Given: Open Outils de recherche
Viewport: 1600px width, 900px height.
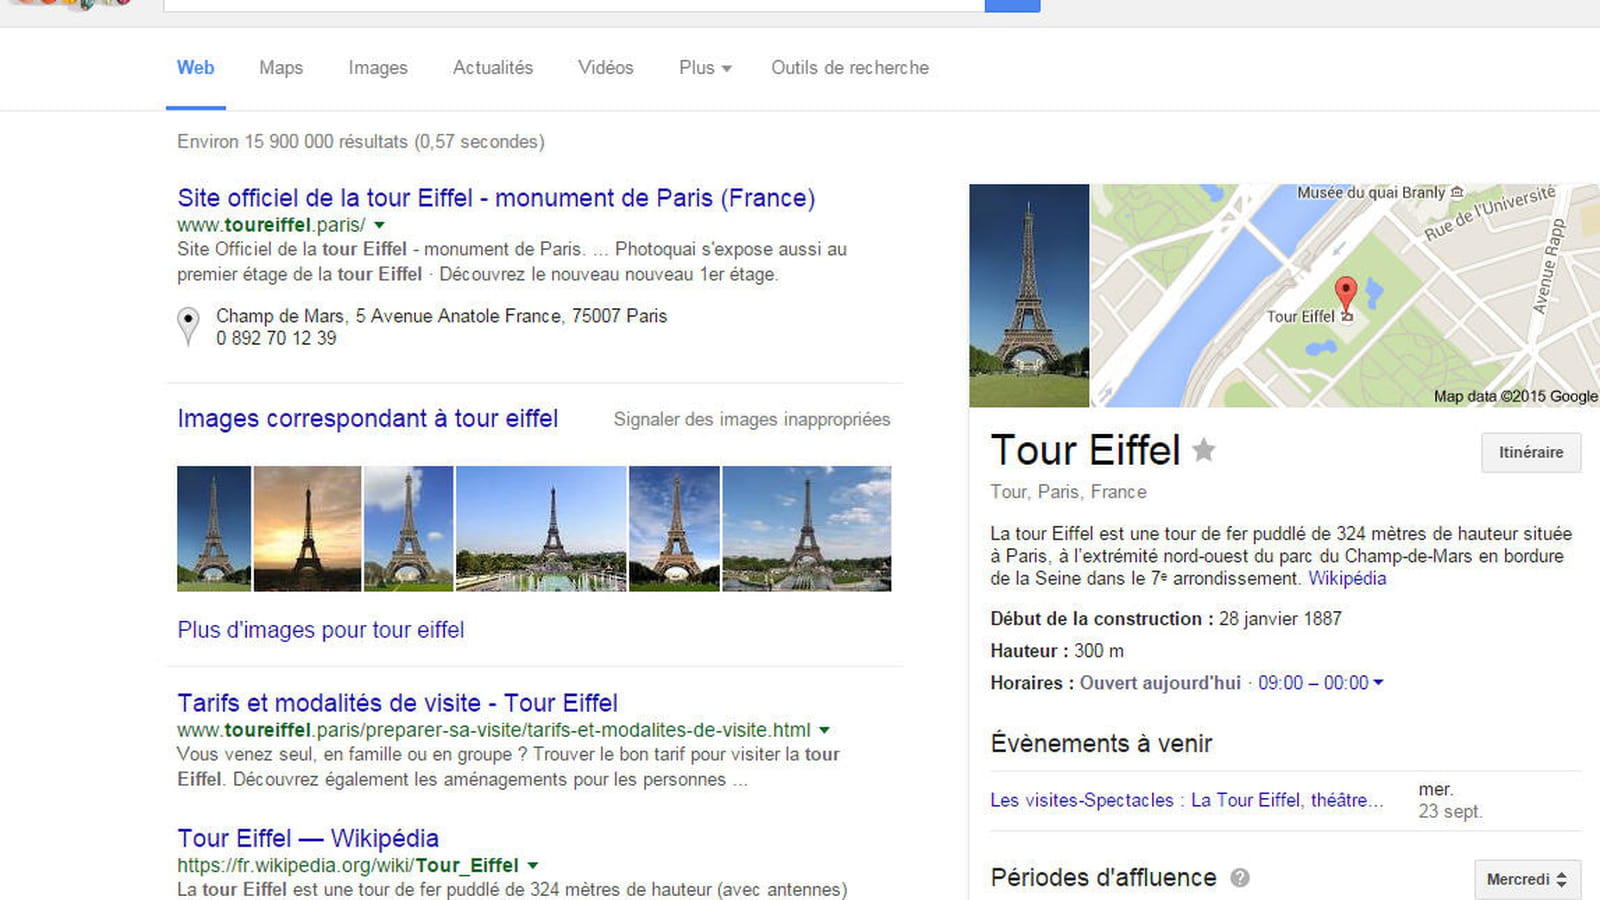Looking at the screenshot, I should click(850, 67).
